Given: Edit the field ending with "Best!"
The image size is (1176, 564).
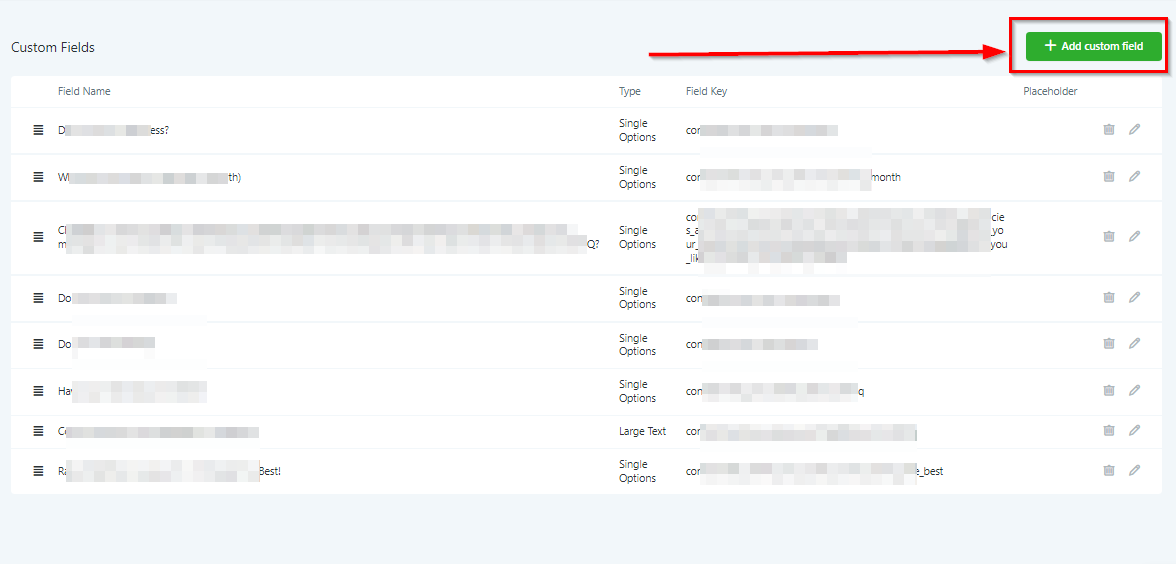Looking at the screenshot, I should (x=1134, y=471).
